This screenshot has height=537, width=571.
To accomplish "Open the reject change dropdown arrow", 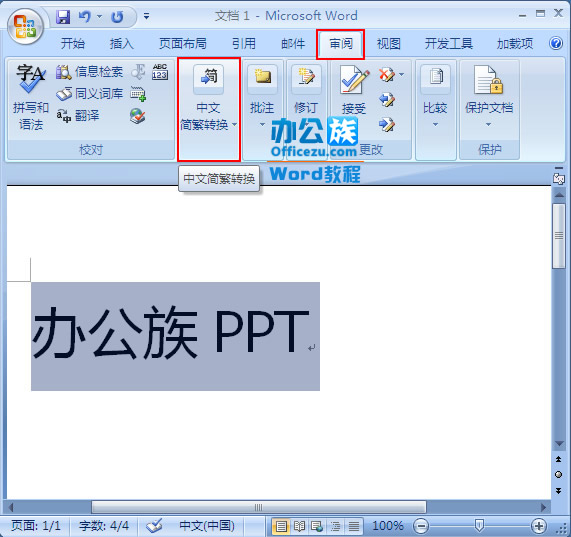I will click(401, 75).
